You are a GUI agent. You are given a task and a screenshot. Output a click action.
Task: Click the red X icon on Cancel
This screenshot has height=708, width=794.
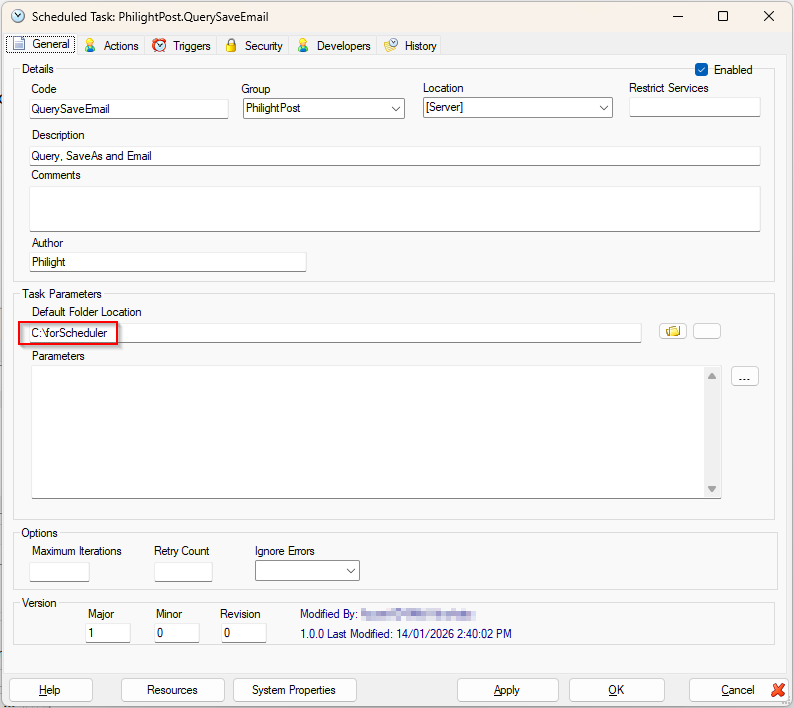point(777,690)
